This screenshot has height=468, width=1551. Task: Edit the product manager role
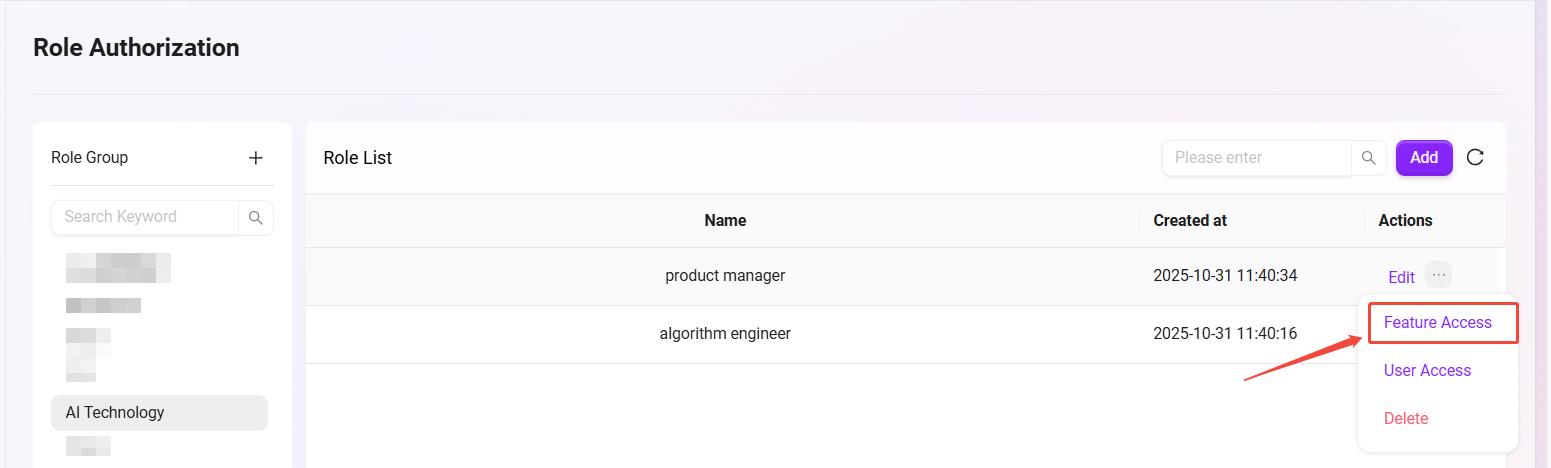(1401, 277)
